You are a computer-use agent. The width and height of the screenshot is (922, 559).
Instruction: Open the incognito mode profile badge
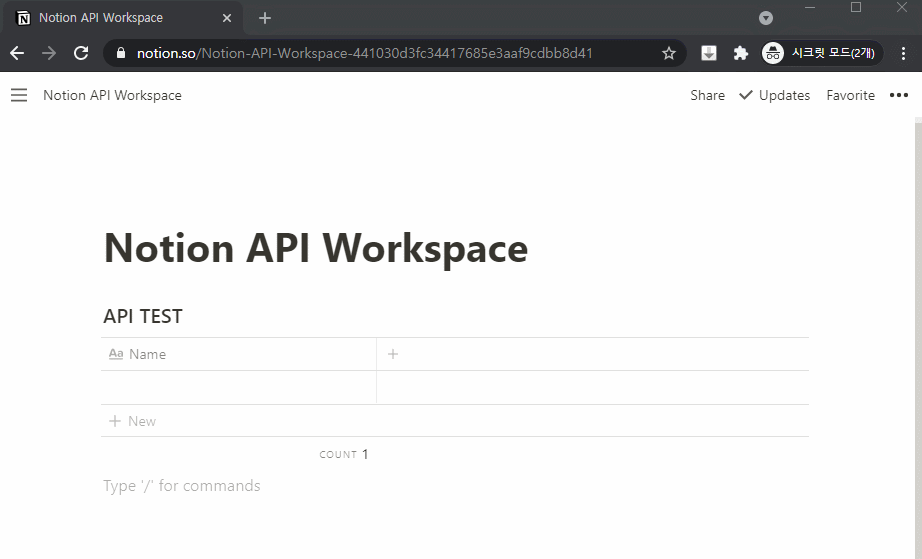(821, 53)
